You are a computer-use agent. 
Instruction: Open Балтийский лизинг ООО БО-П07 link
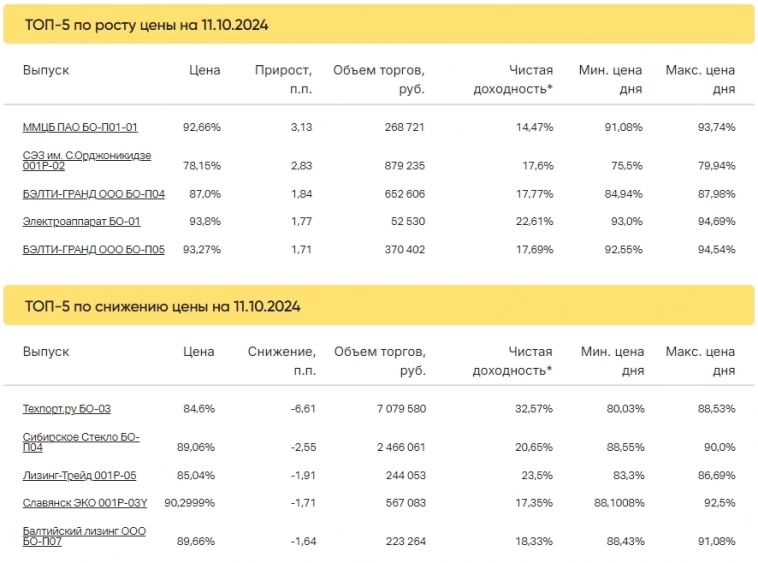click(x=83, y=536)
